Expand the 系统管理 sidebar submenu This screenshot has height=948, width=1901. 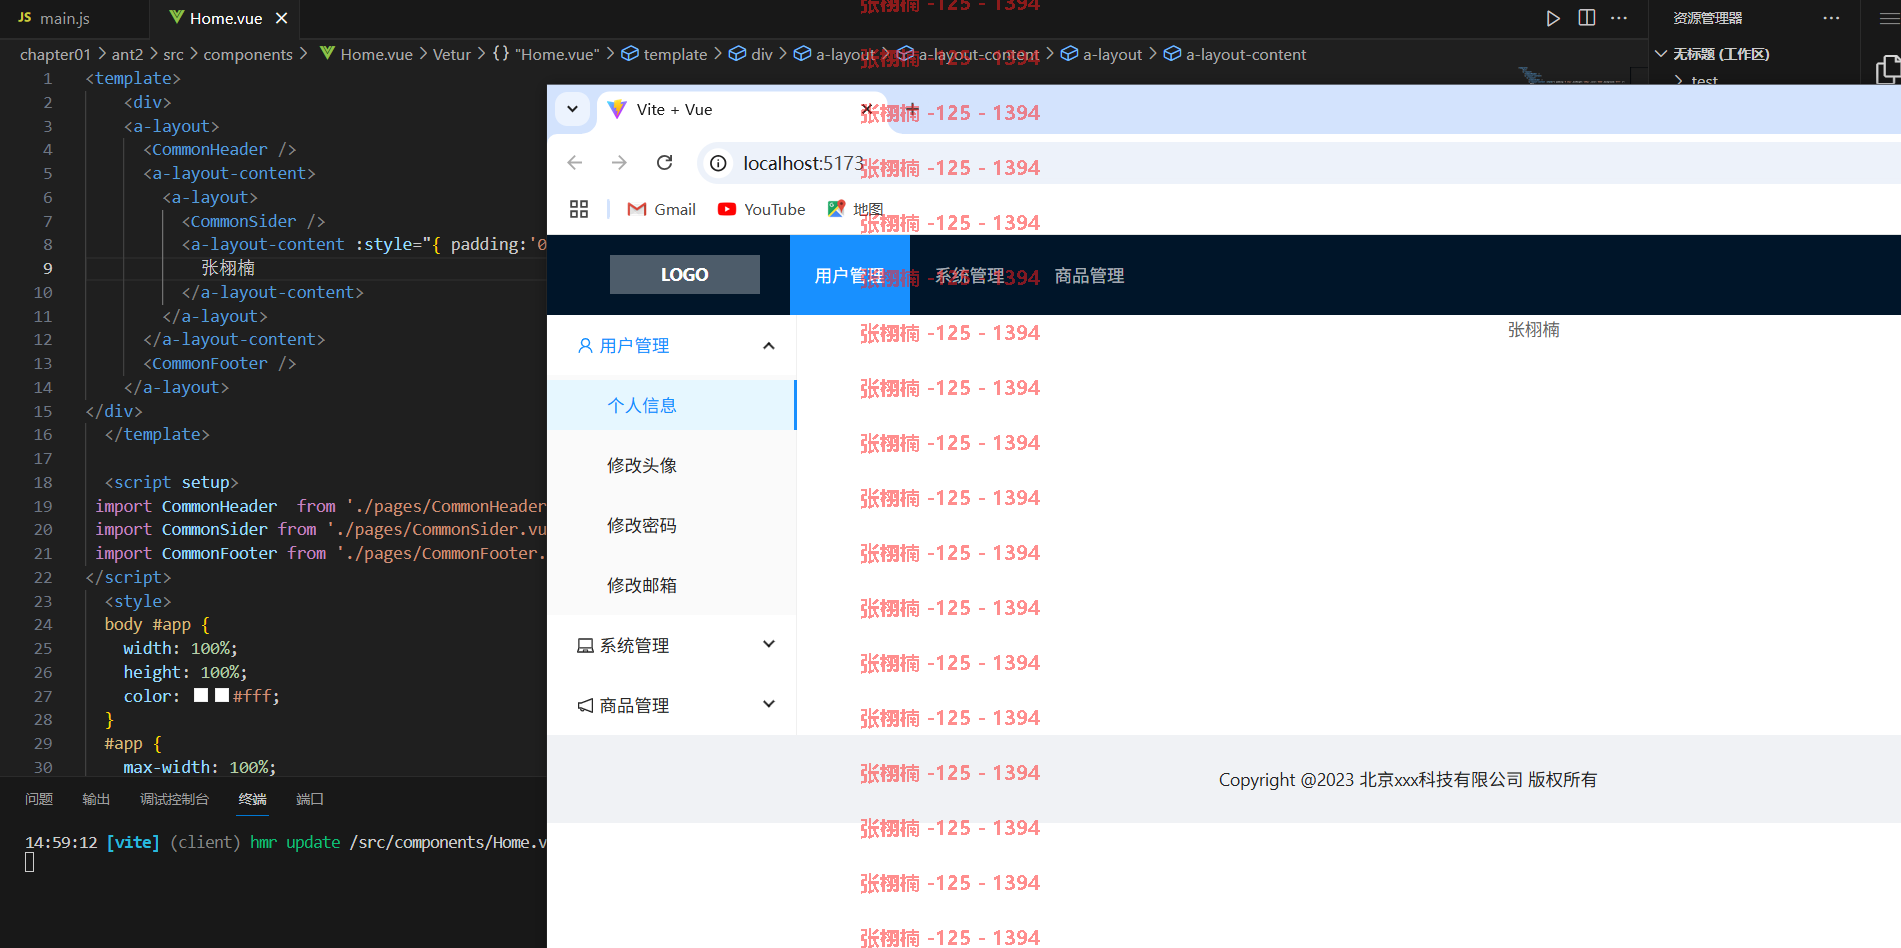[x=769, y=644]
